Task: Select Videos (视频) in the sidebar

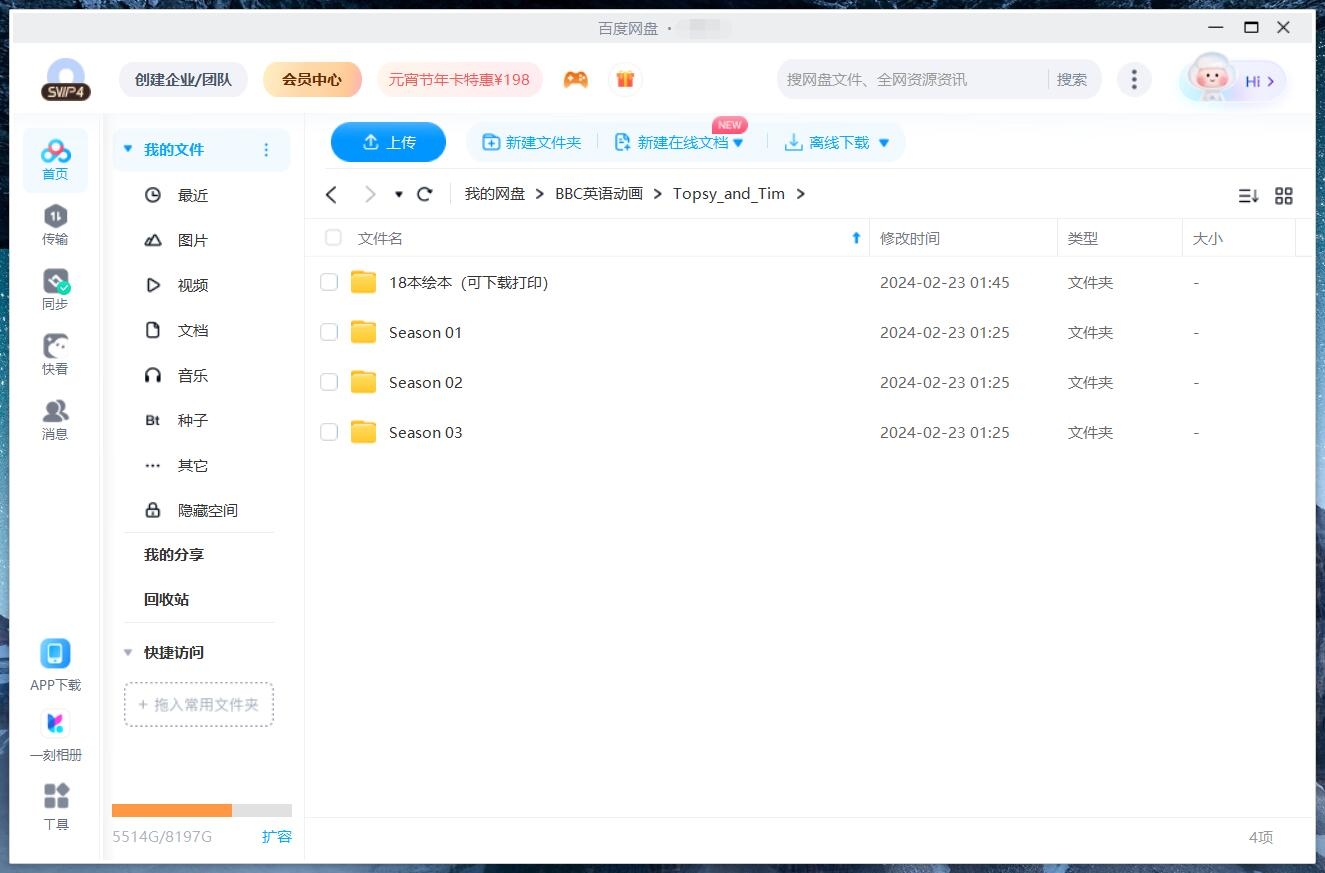Action: [x=192, y=285]
